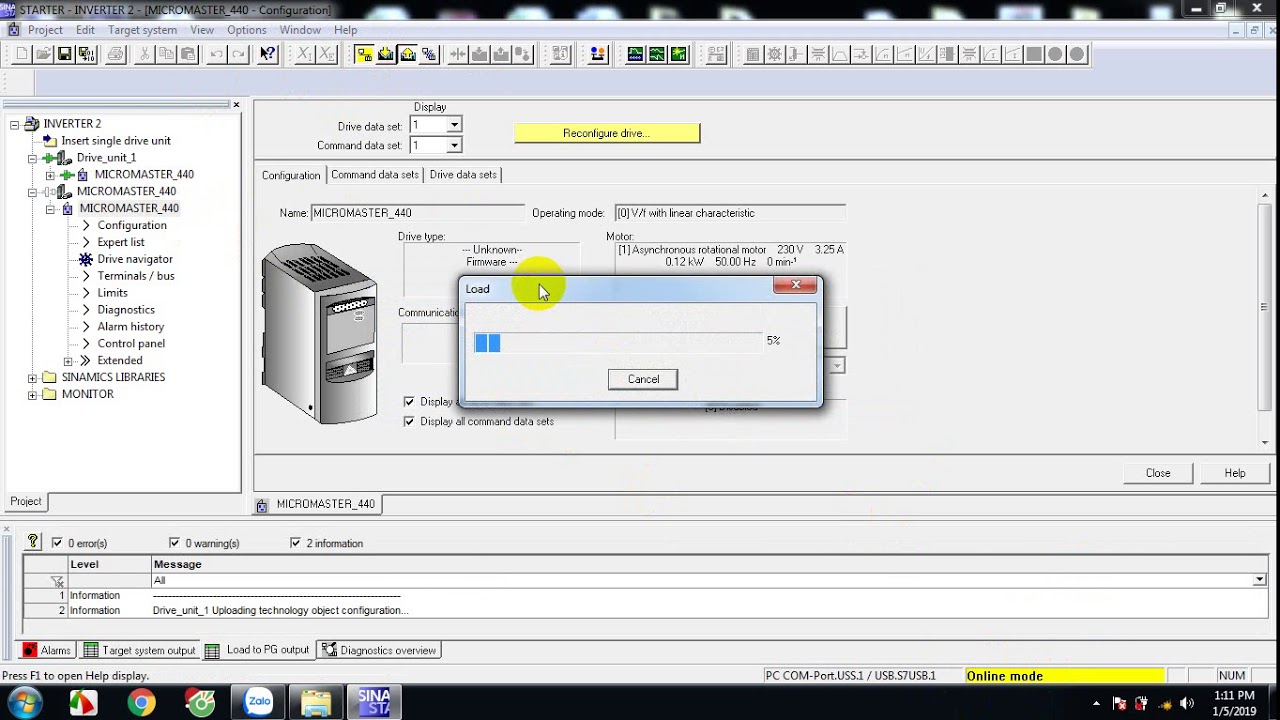Click the Drive navigator tree icon
The image size is (1280, 720).
pos(86,259)
